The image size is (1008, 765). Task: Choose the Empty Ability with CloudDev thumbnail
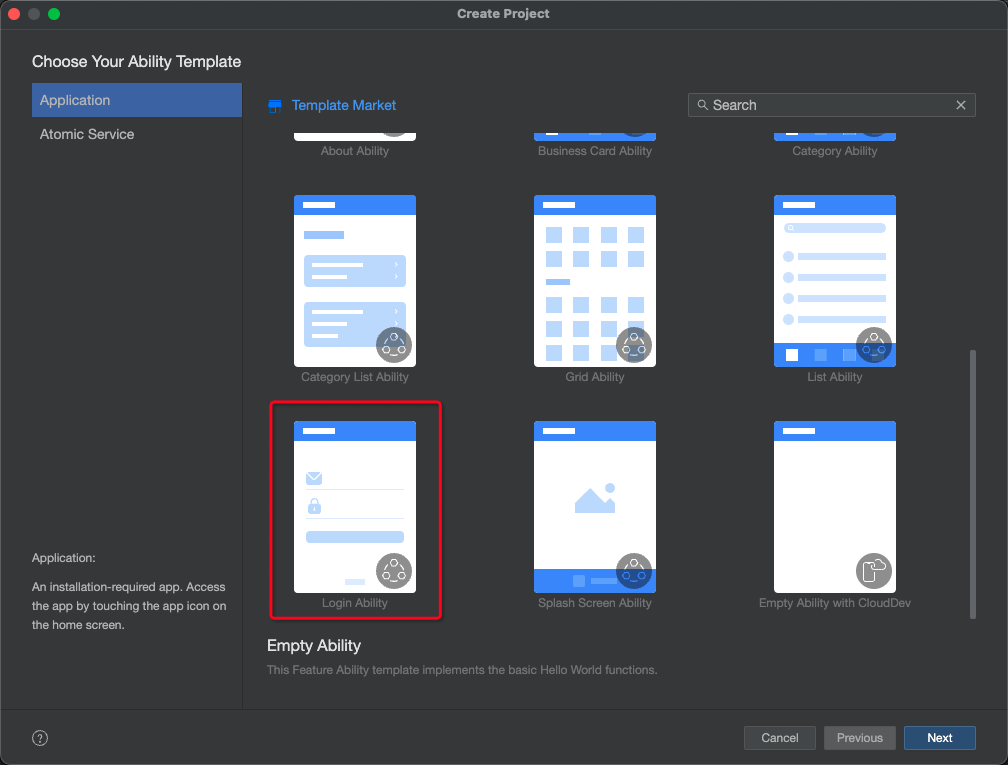[x=834, y=507]
